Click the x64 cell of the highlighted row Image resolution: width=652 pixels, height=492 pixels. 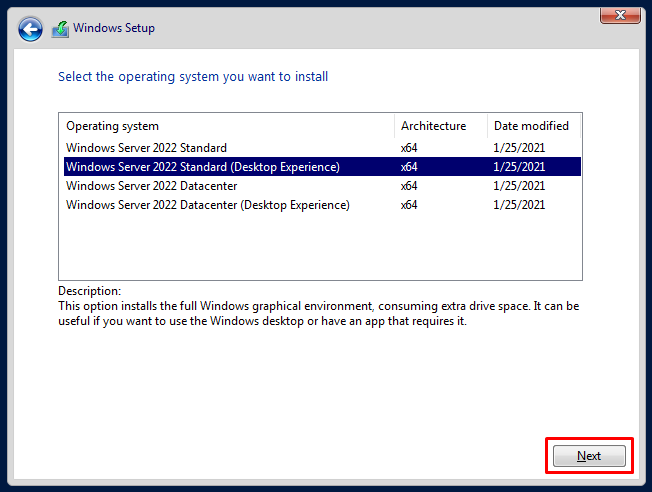click(x=409, y=167)
